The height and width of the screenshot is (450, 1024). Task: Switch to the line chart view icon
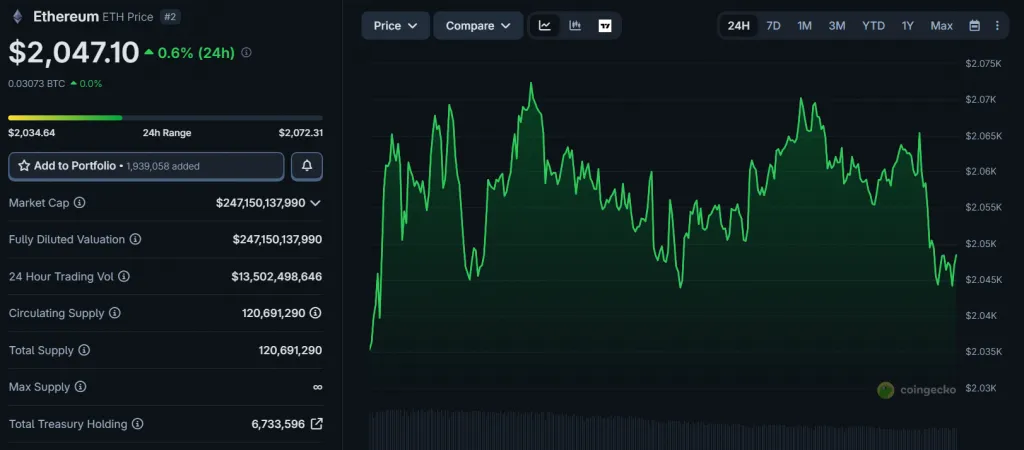[545, 25]
